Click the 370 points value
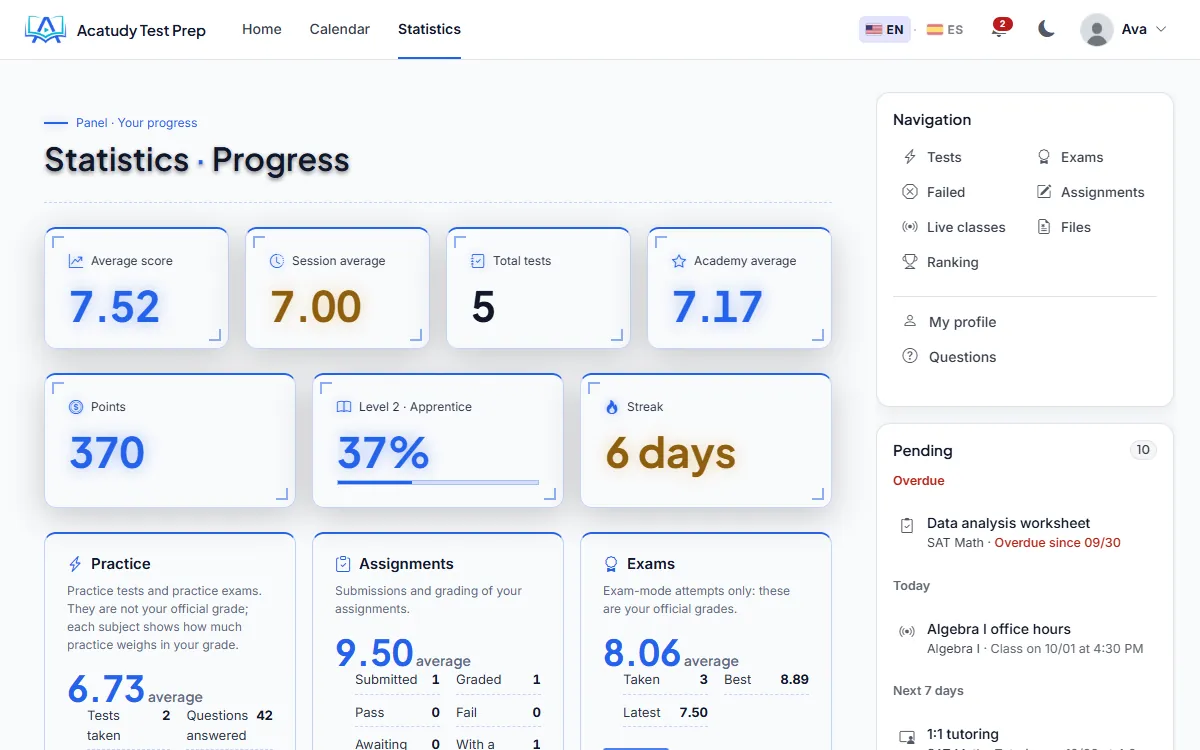 click(x=107, y=454)
